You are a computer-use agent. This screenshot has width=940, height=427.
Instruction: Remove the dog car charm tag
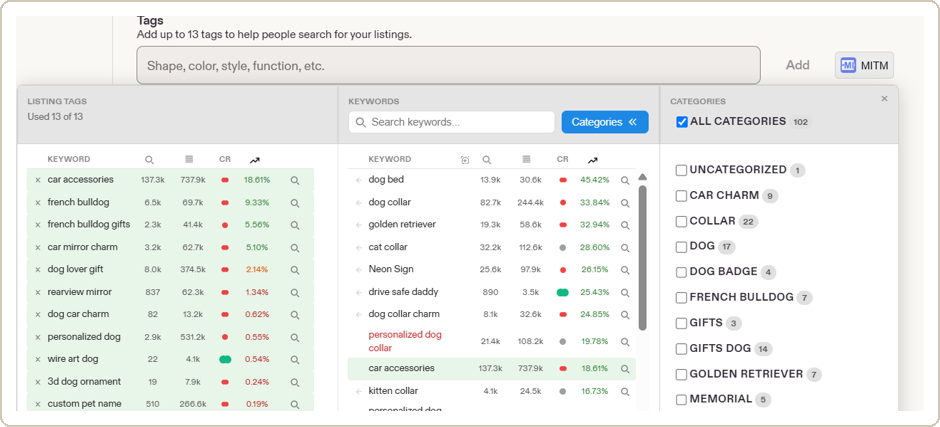[x=38, y=314]
